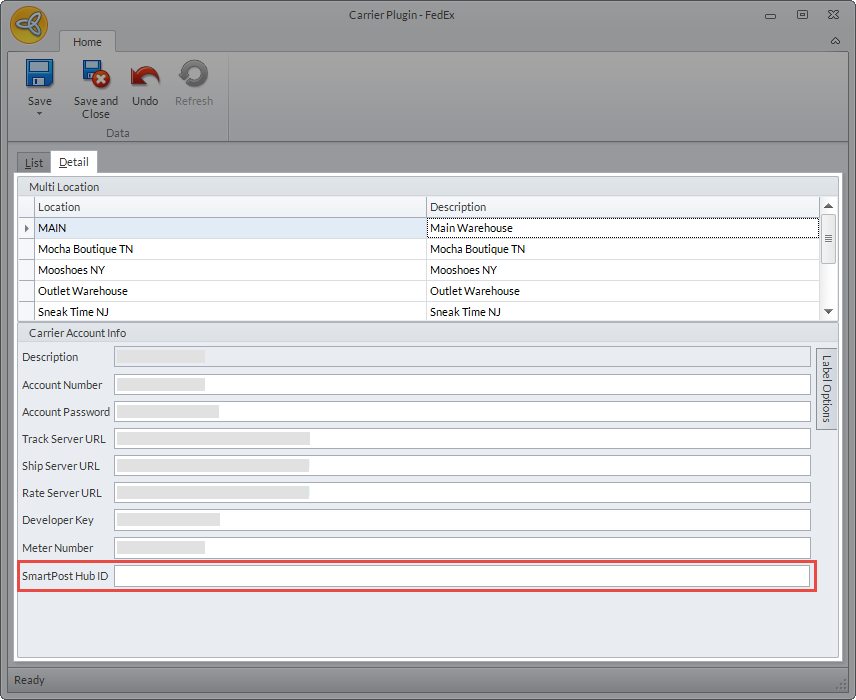Click the Undo arrow icon
This screenshot has height=700, width=856.
145,76
